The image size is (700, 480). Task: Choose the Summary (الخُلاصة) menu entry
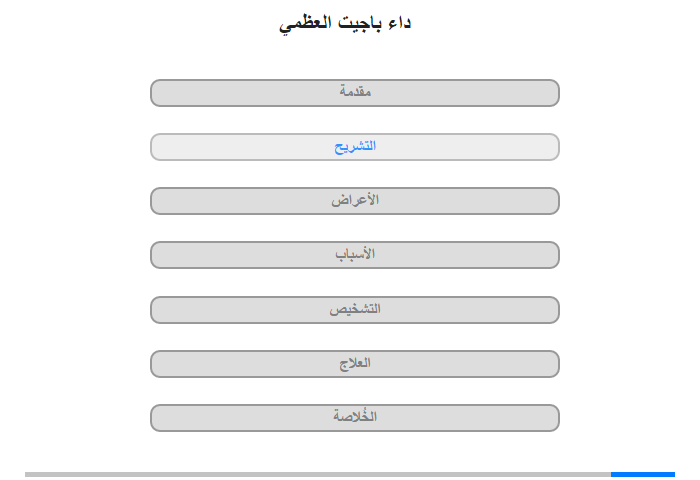coord(354,418)
